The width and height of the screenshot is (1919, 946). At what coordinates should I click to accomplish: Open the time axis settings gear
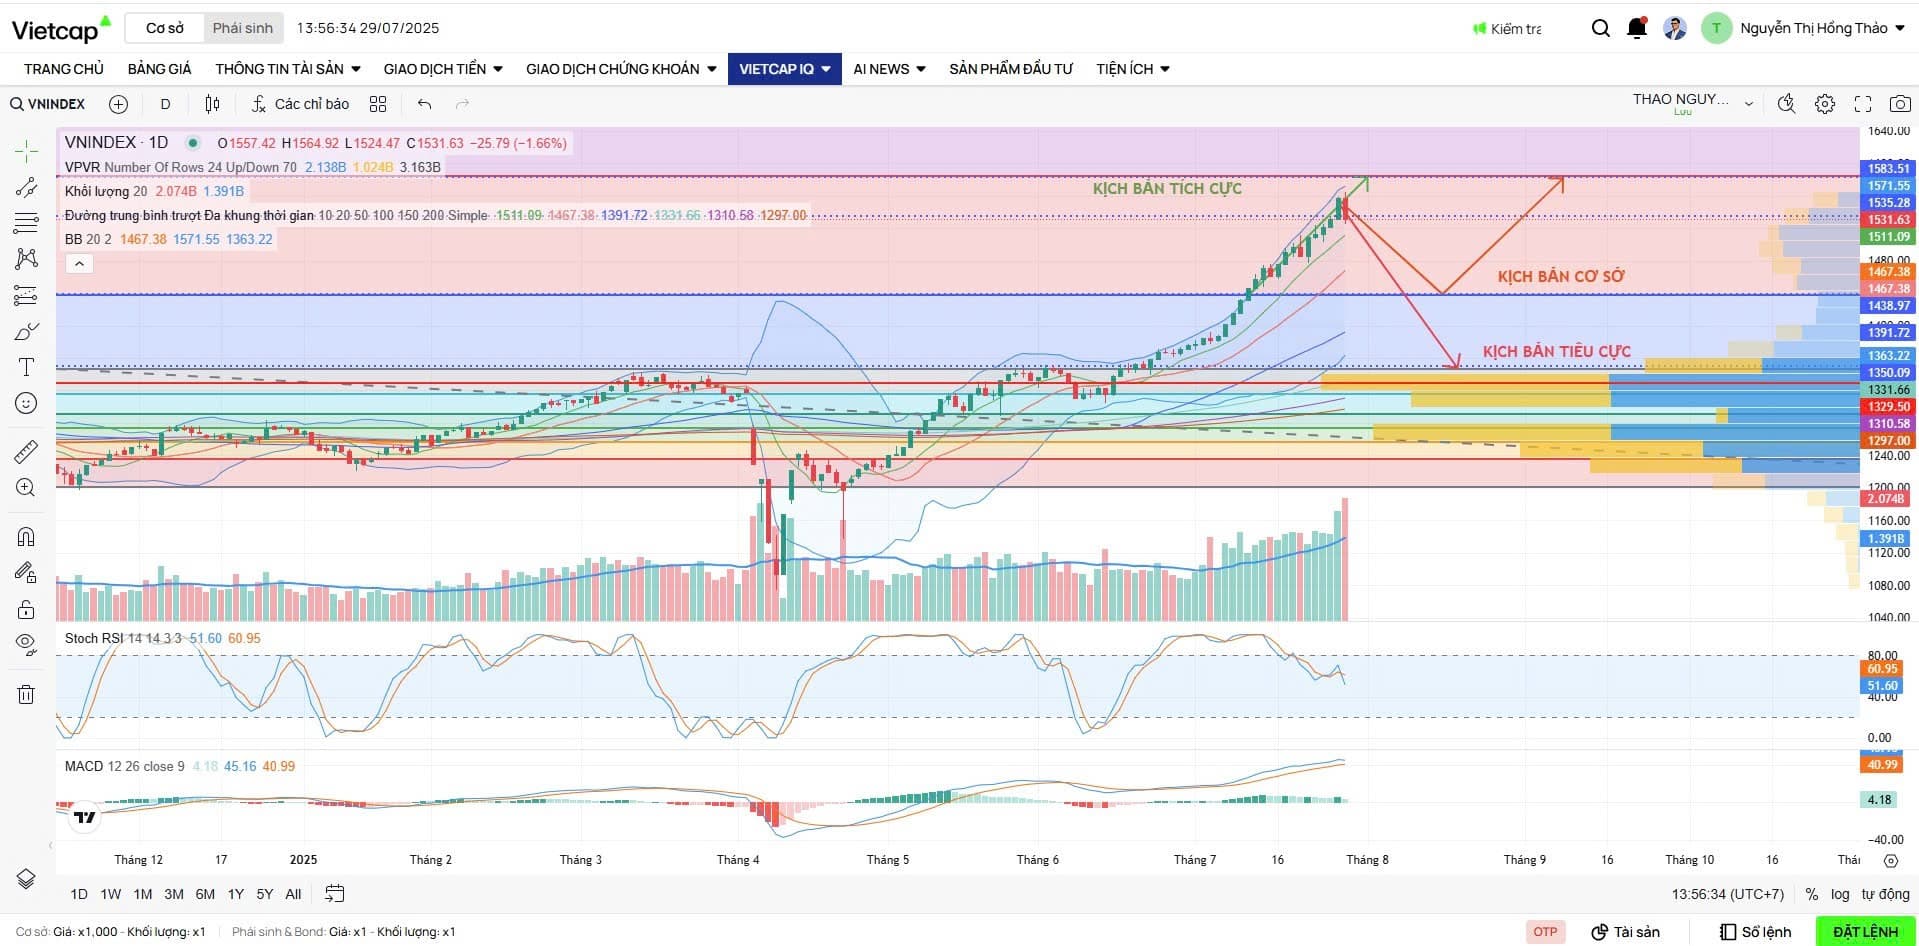click(1890, 860)
